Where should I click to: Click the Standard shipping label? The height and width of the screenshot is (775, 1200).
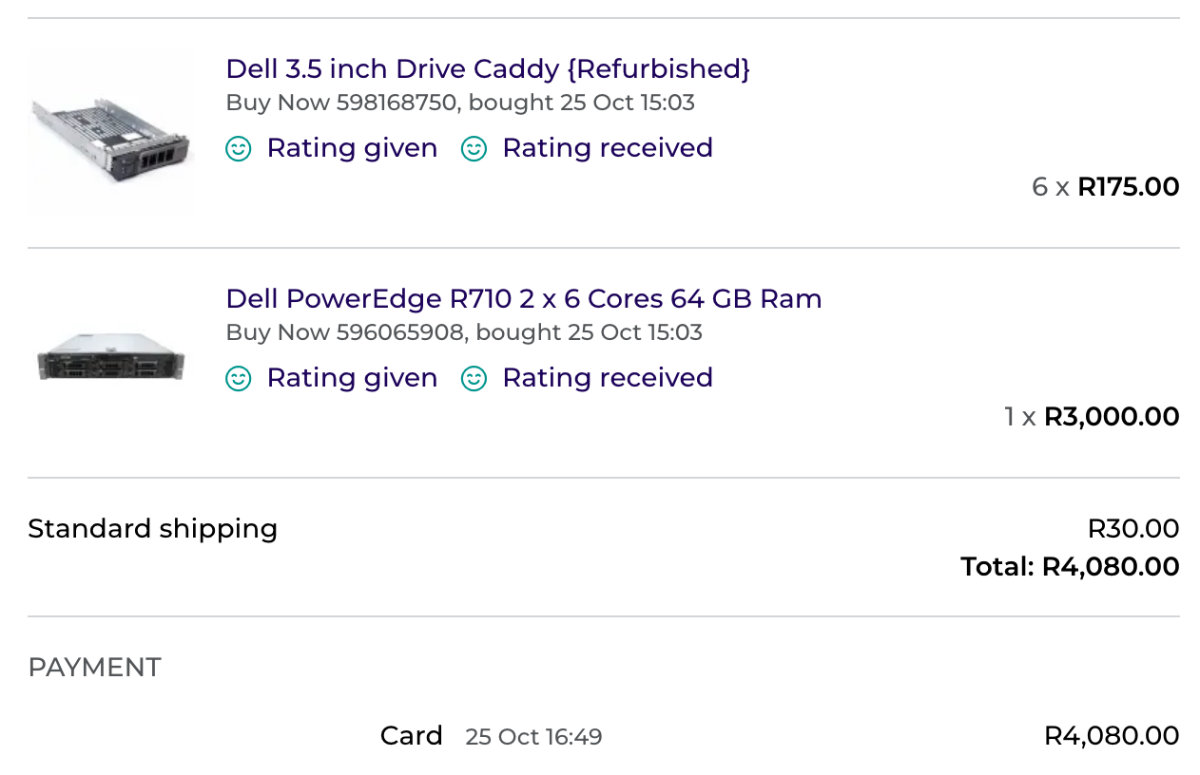point(153,528)
